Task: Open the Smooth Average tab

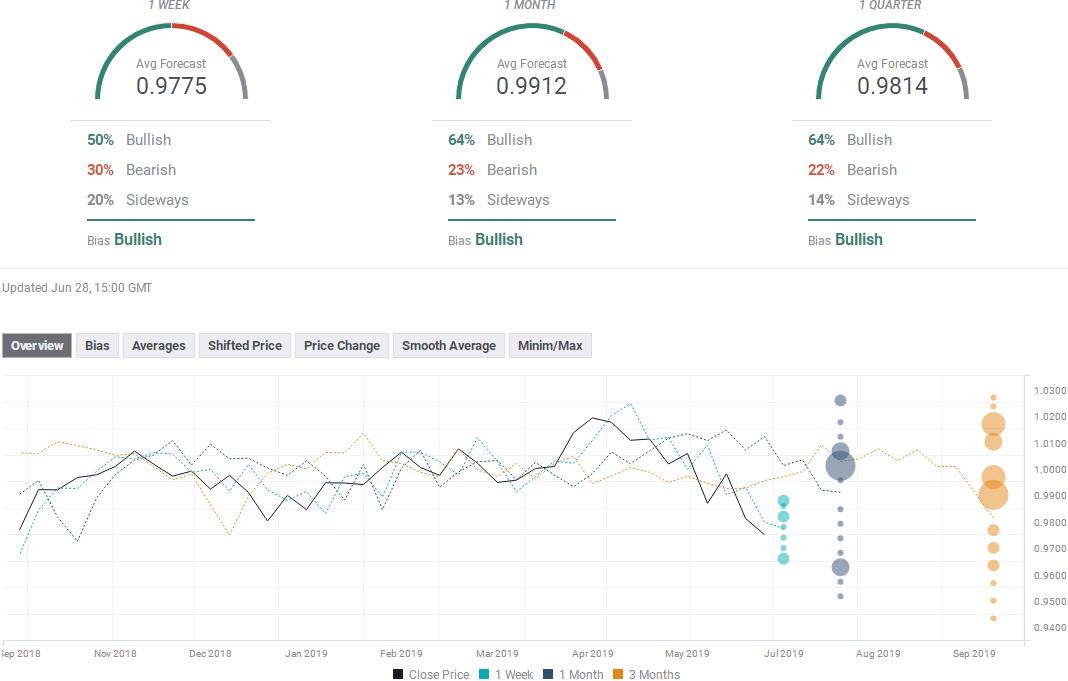Action: tap(449, 346)
